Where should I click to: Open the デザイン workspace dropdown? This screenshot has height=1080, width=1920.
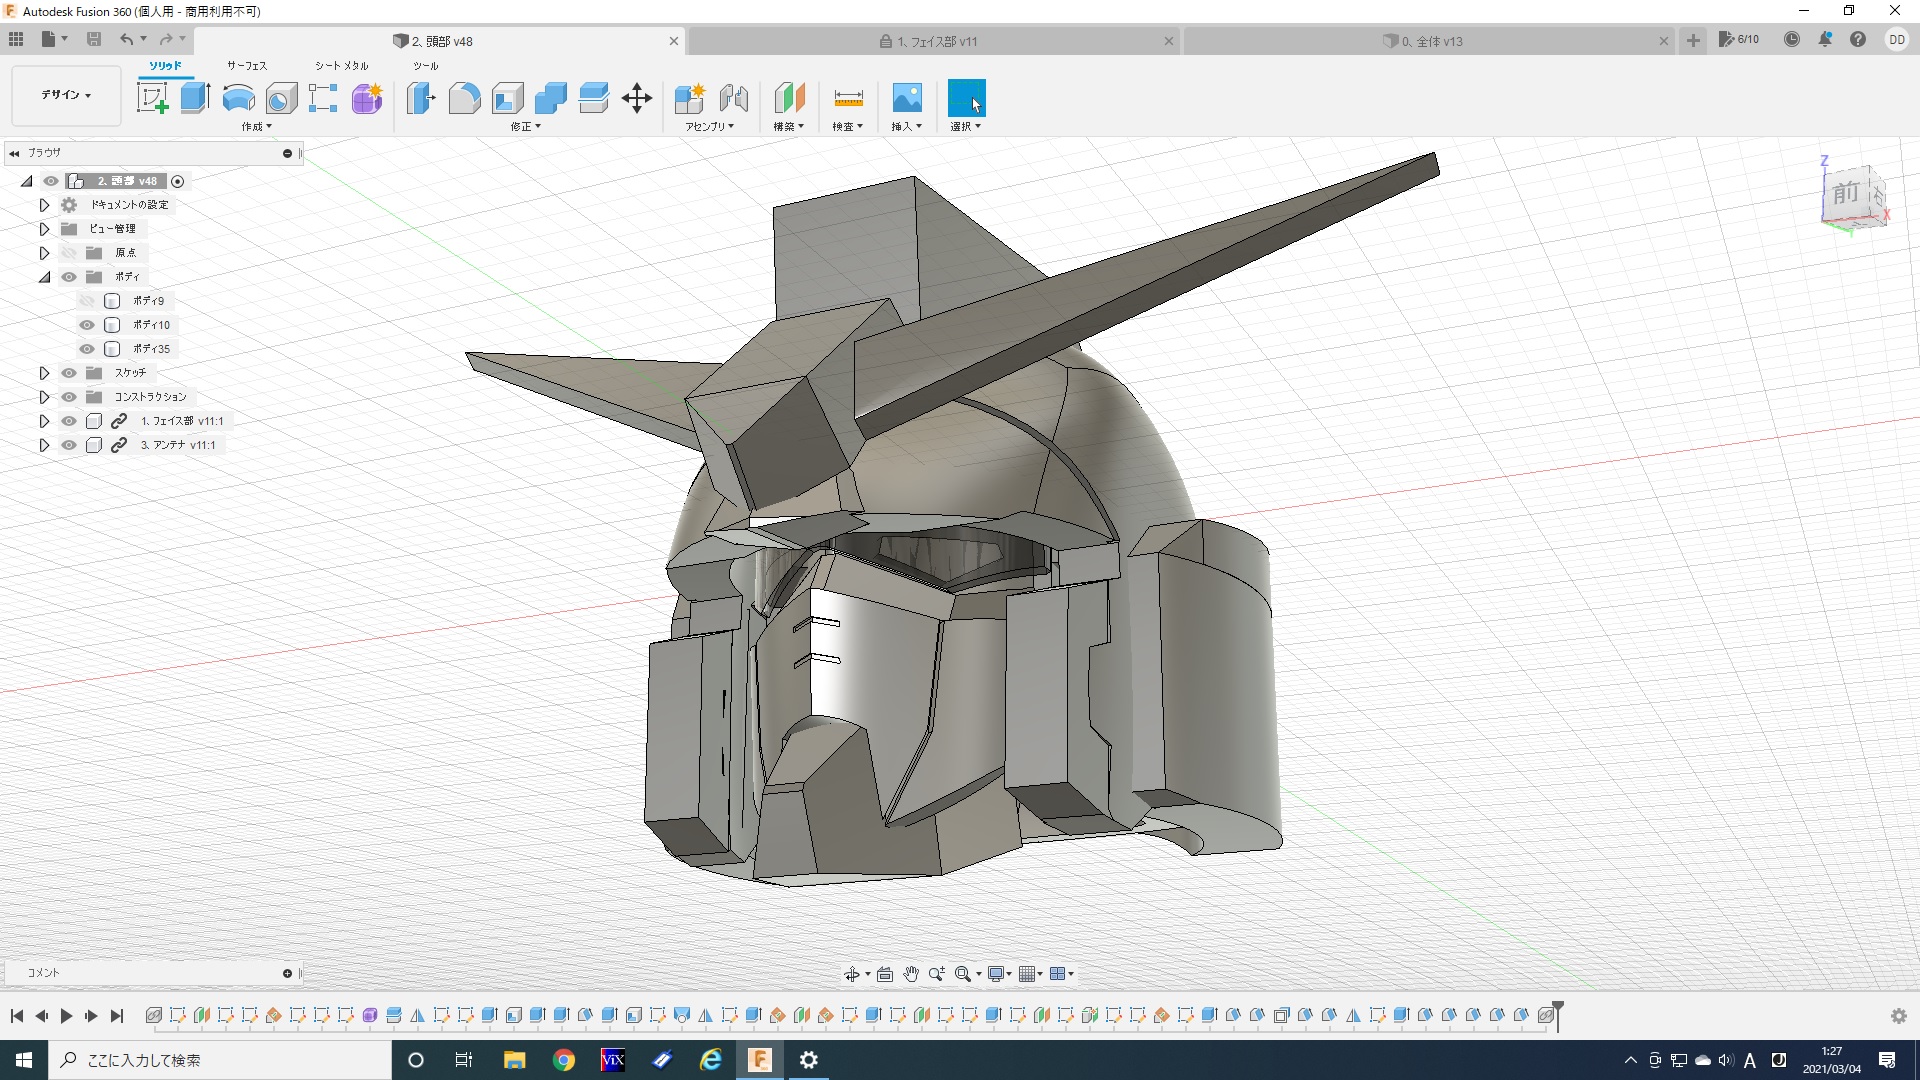point(66,95)
